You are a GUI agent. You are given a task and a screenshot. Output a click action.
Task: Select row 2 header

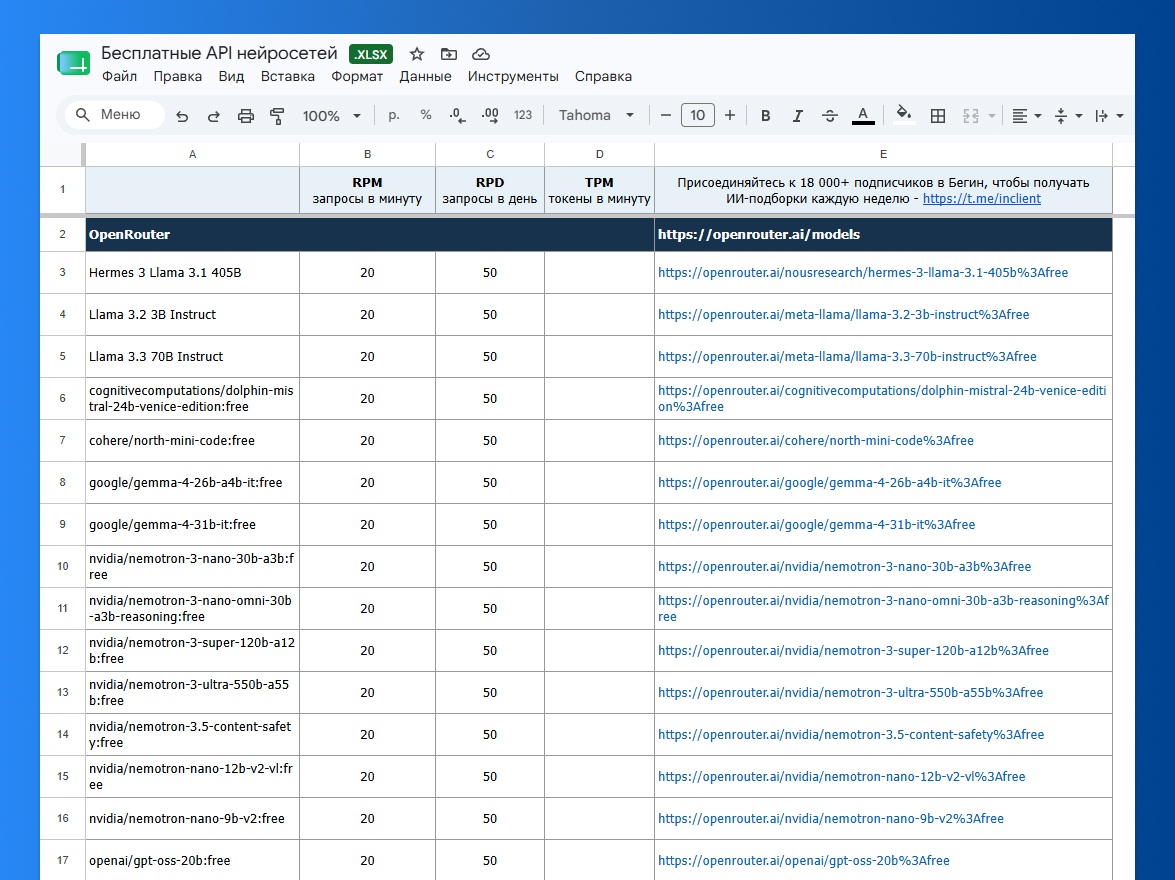tap(62, 235)
